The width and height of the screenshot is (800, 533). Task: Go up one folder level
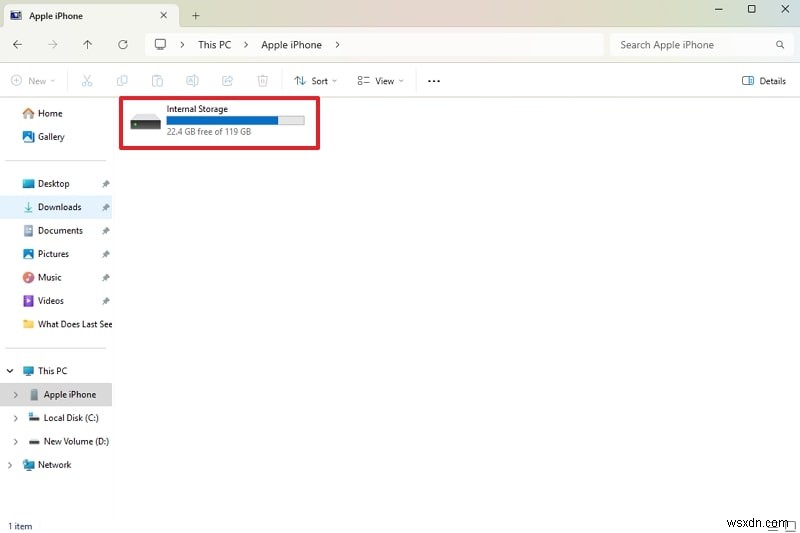88,45
